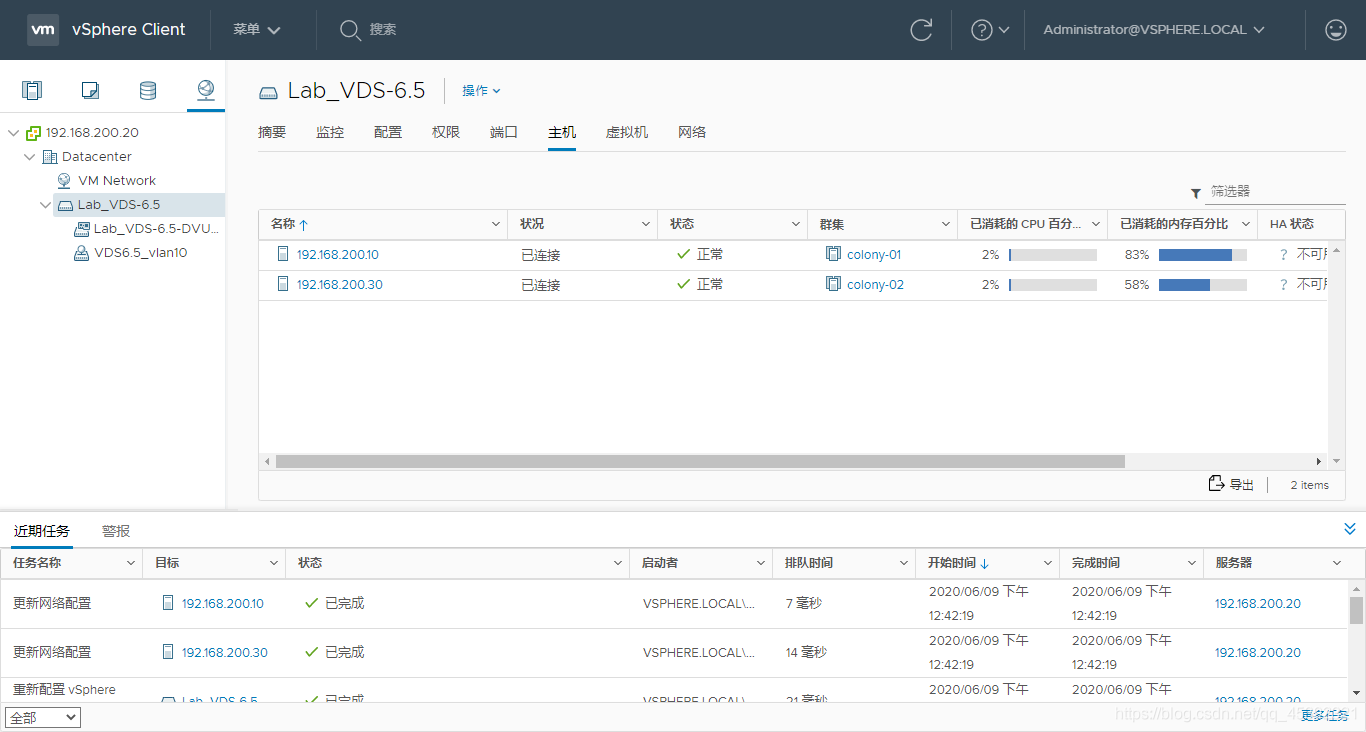This screenshot has width=1366, height=732.
Task: Open the Hosts and Clusters inventory icon
Action: (x=32, y=90)
